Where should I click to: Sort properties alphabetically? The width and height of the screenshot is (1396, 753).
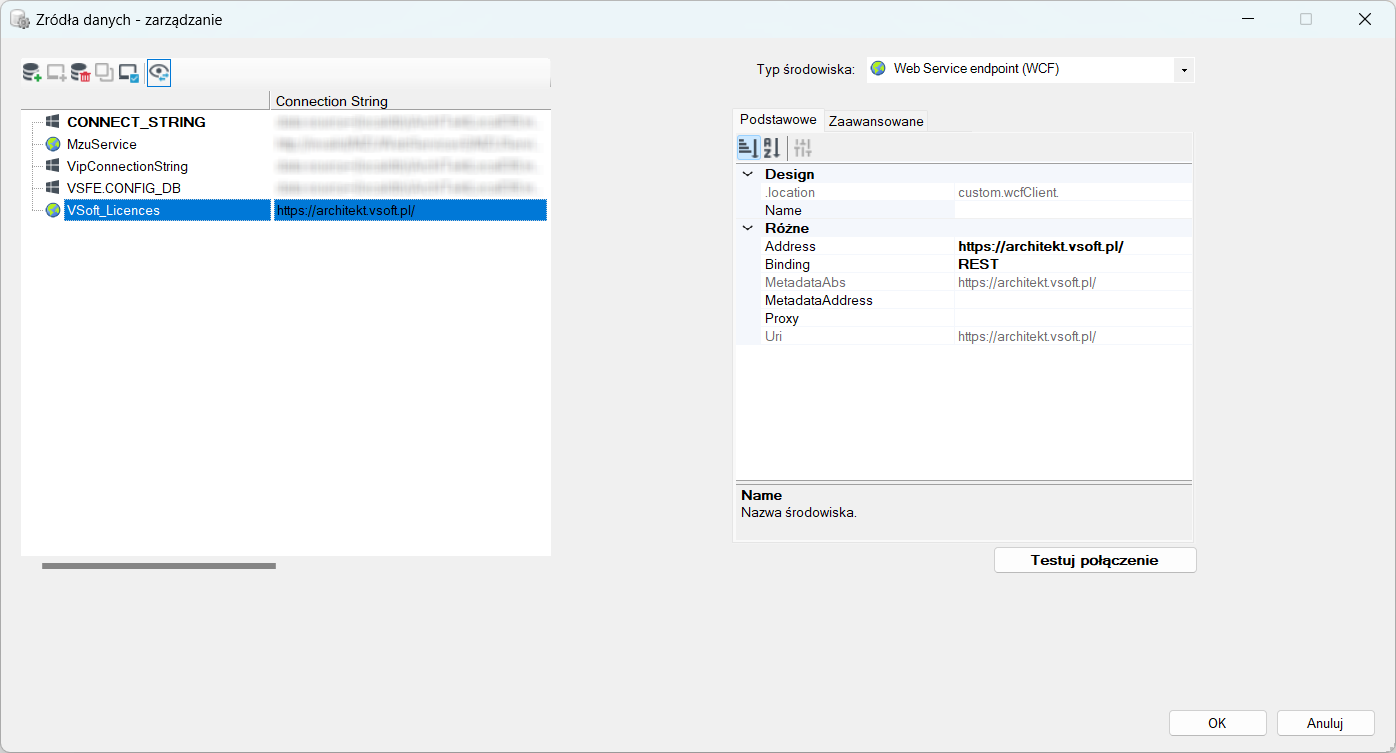[x=772, y=148]
